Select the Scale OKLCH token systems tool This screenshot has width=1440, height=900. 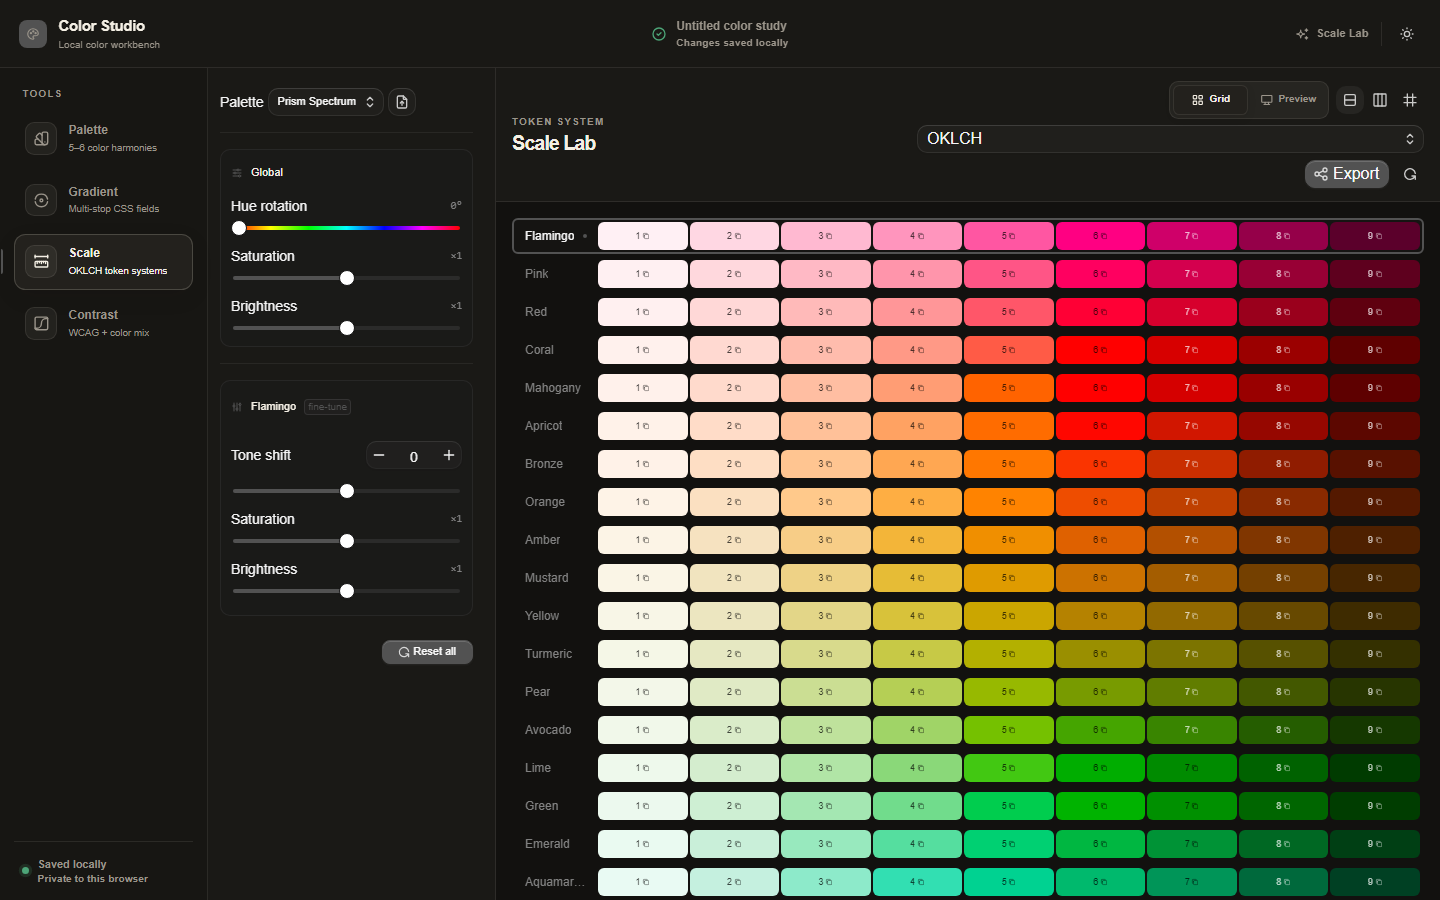tap(104, 262)
